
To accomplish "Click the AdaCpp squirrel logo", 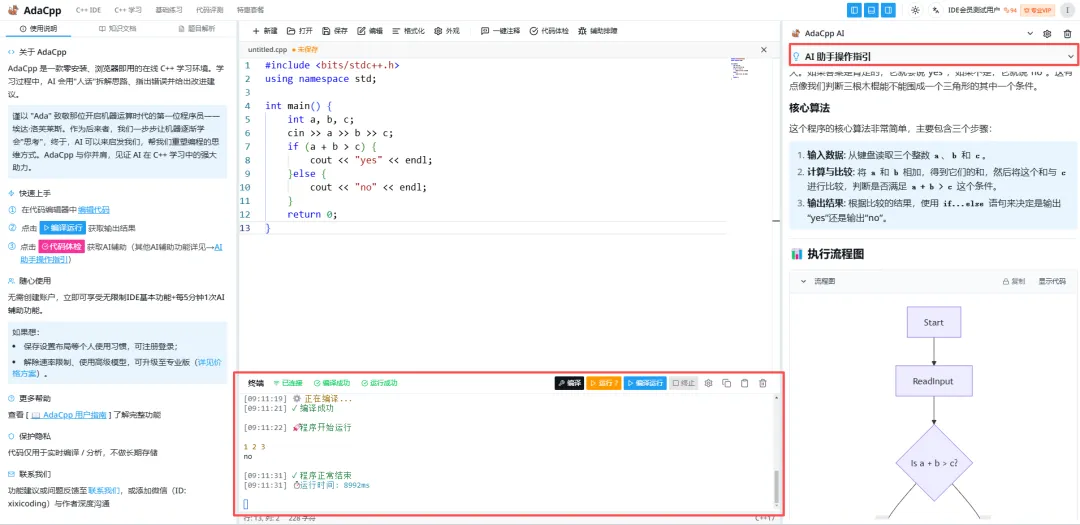I will pyautogui.click(x=13, y=10).
